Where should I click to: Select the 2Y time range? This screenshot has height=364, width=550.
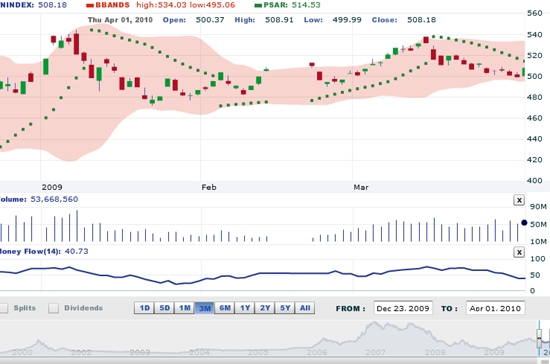tap(265, 308)
